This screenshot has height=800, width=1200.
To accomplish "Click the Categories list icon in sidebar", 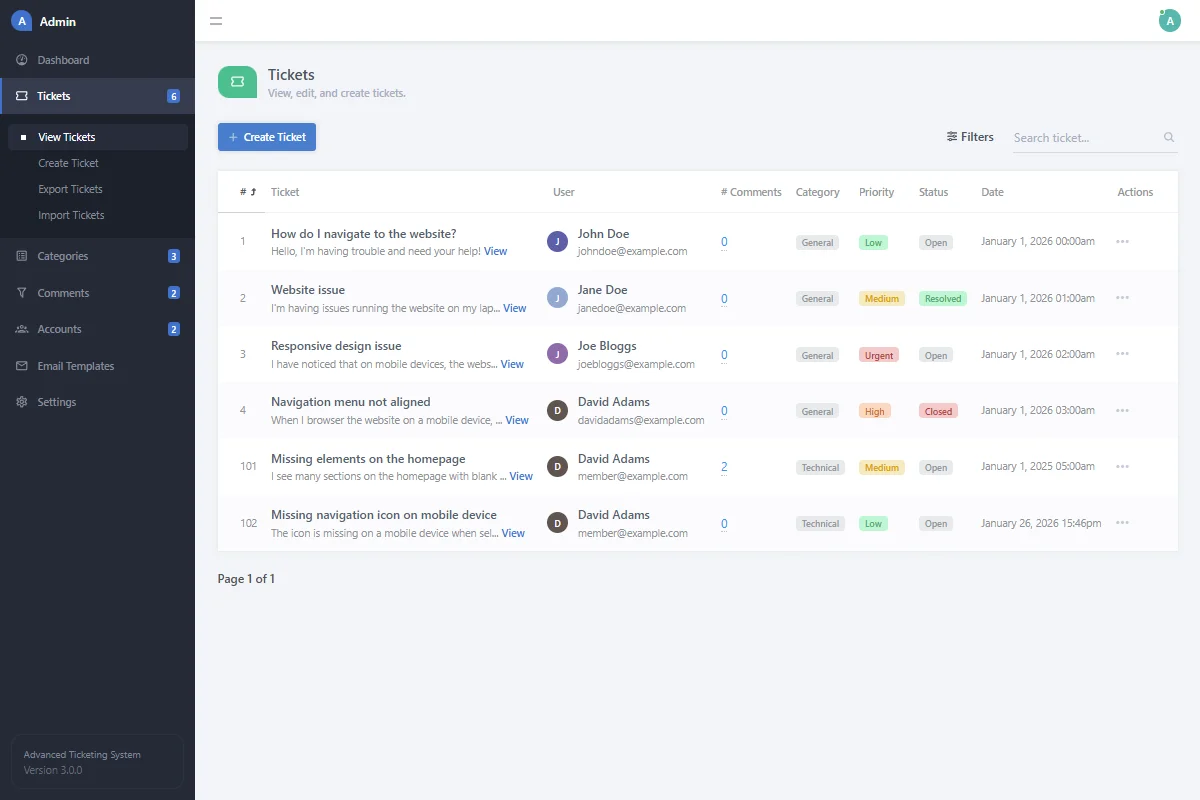I will [x=22, y=256].
